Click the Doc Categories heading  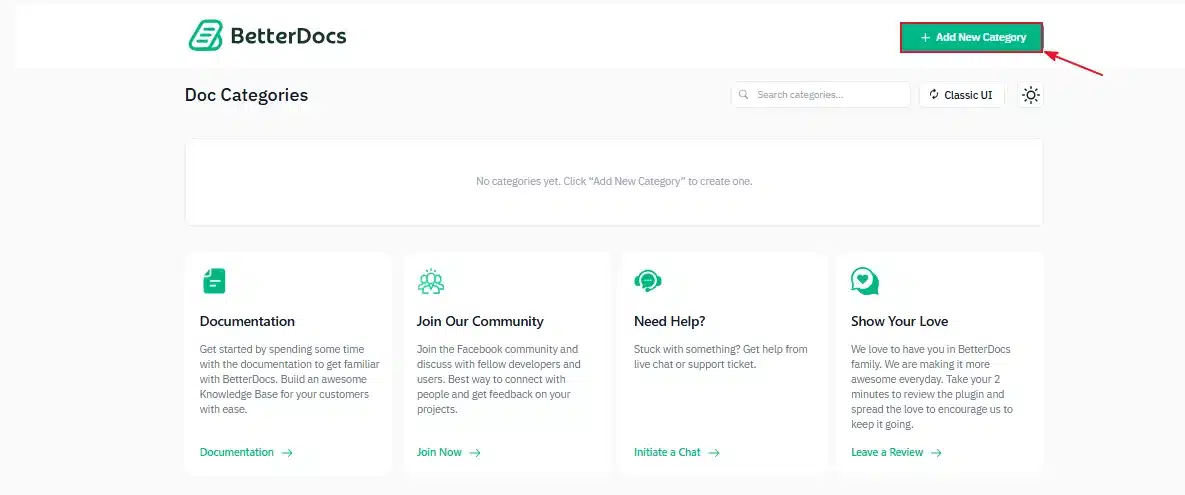pyautogui.click(x=246, y=95)
